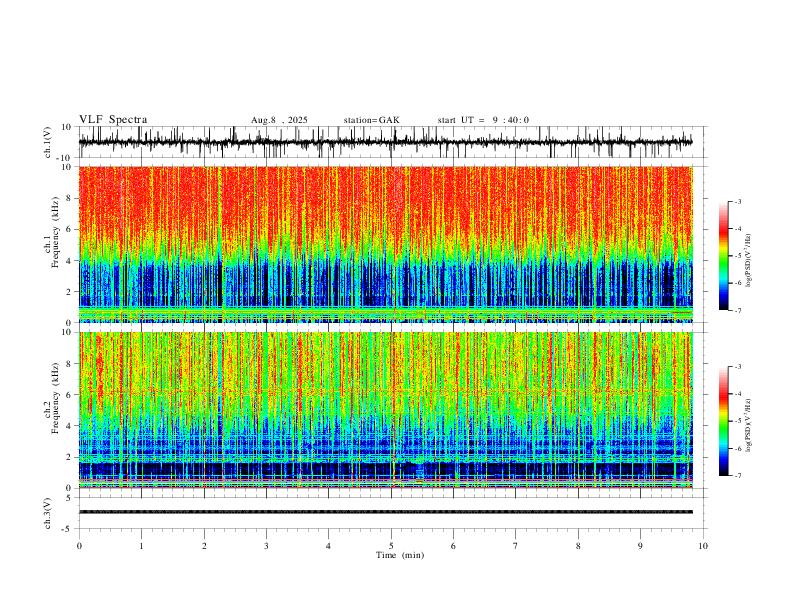Click the "-3" tick on ch.2 color bar

tap(738, 367)
